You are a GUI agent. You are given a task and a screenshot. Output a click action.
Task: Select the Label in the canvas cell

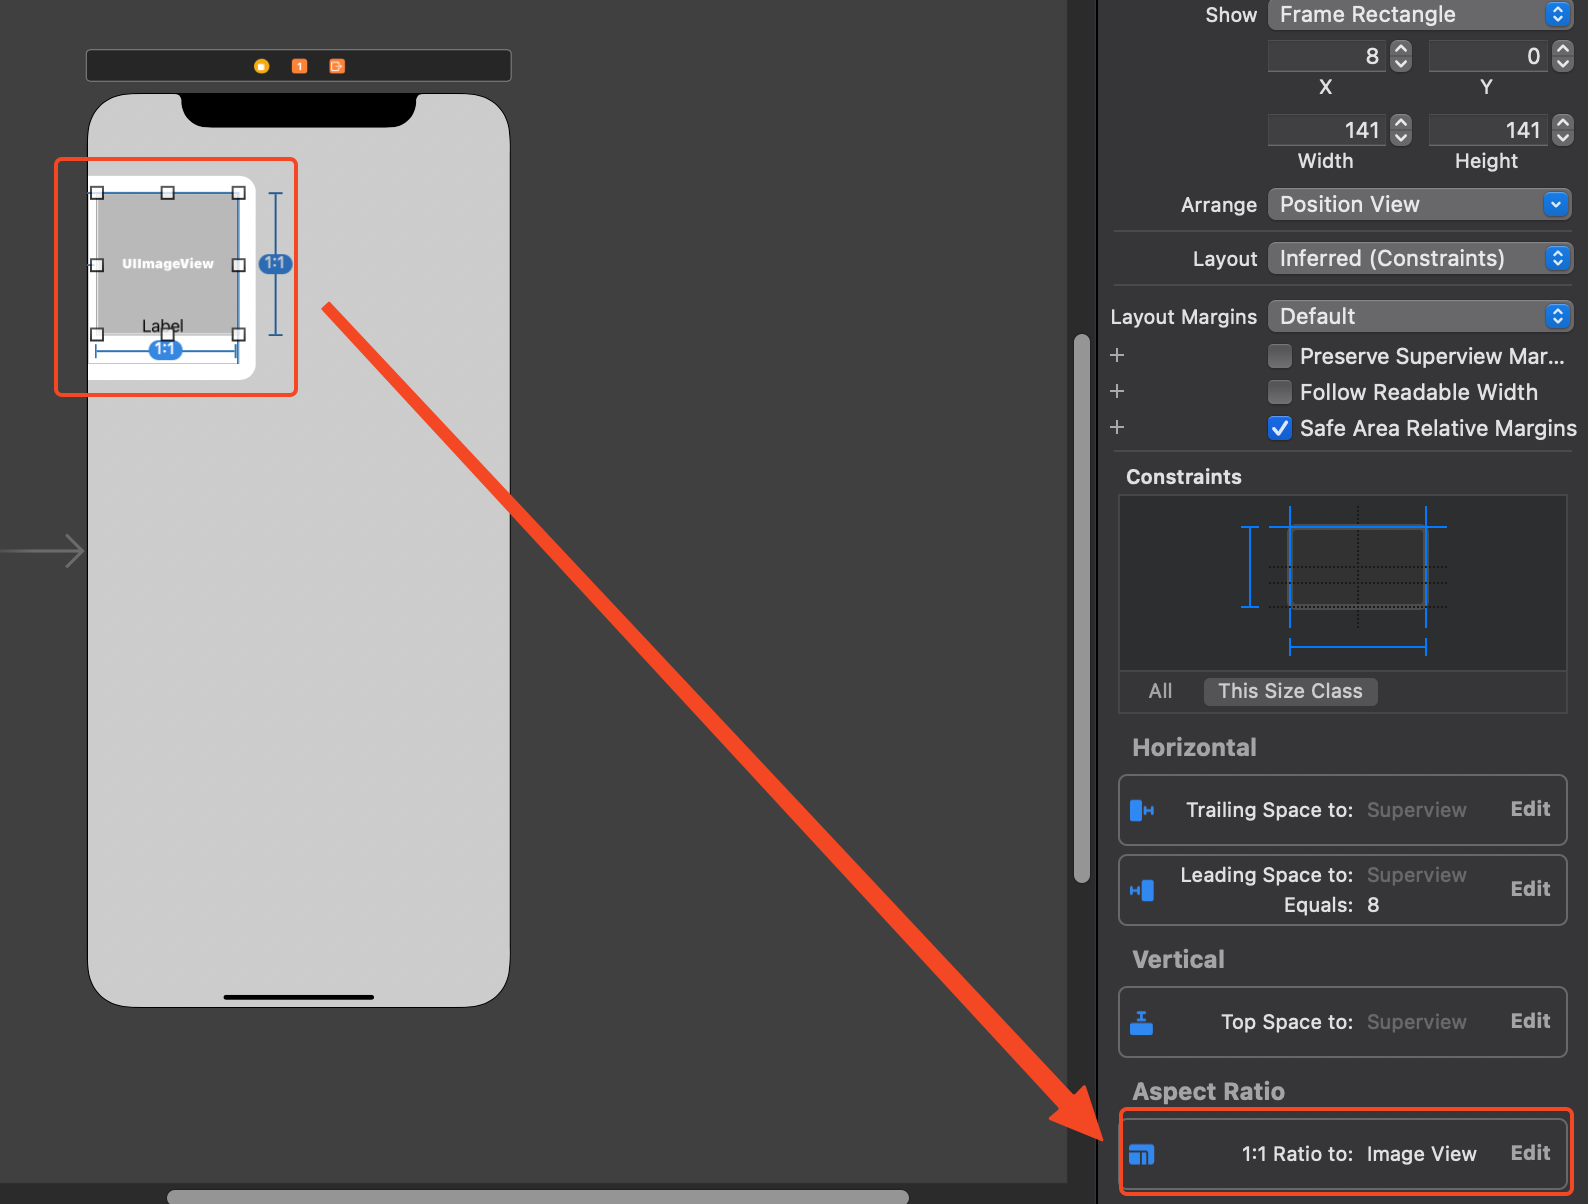pos(163,326)
